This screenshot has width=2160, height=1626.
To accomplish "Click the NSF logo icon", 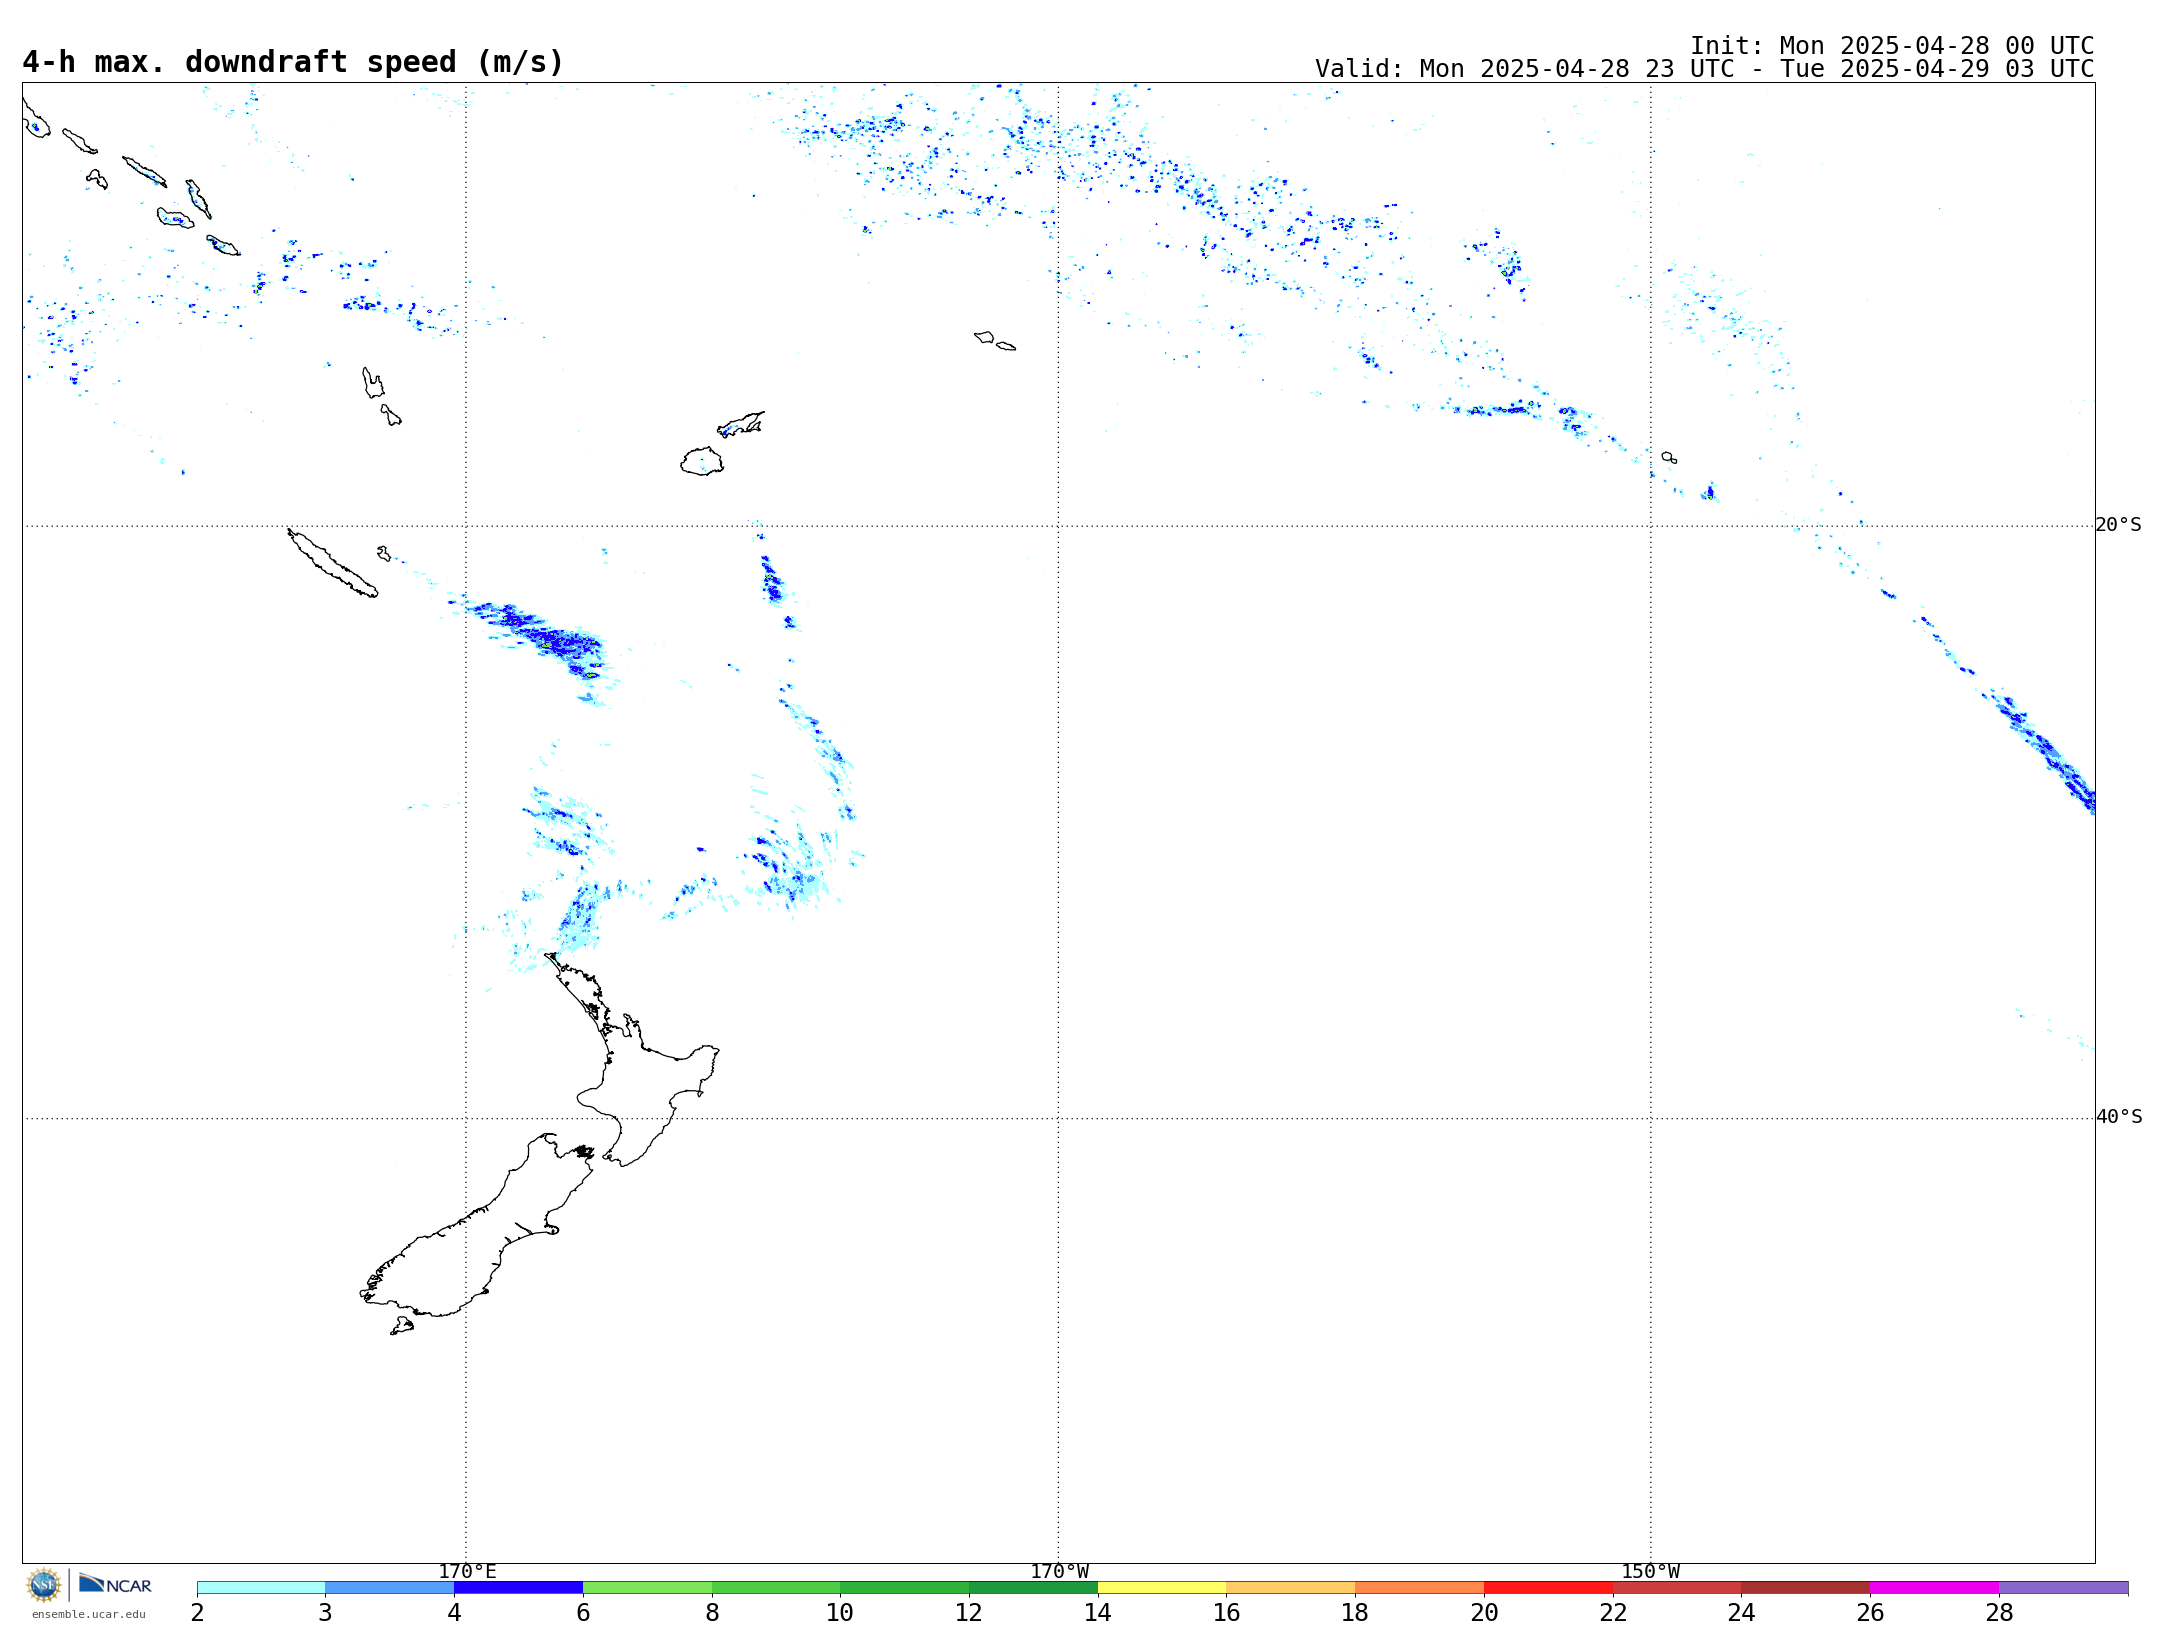I will (44, 1585).
